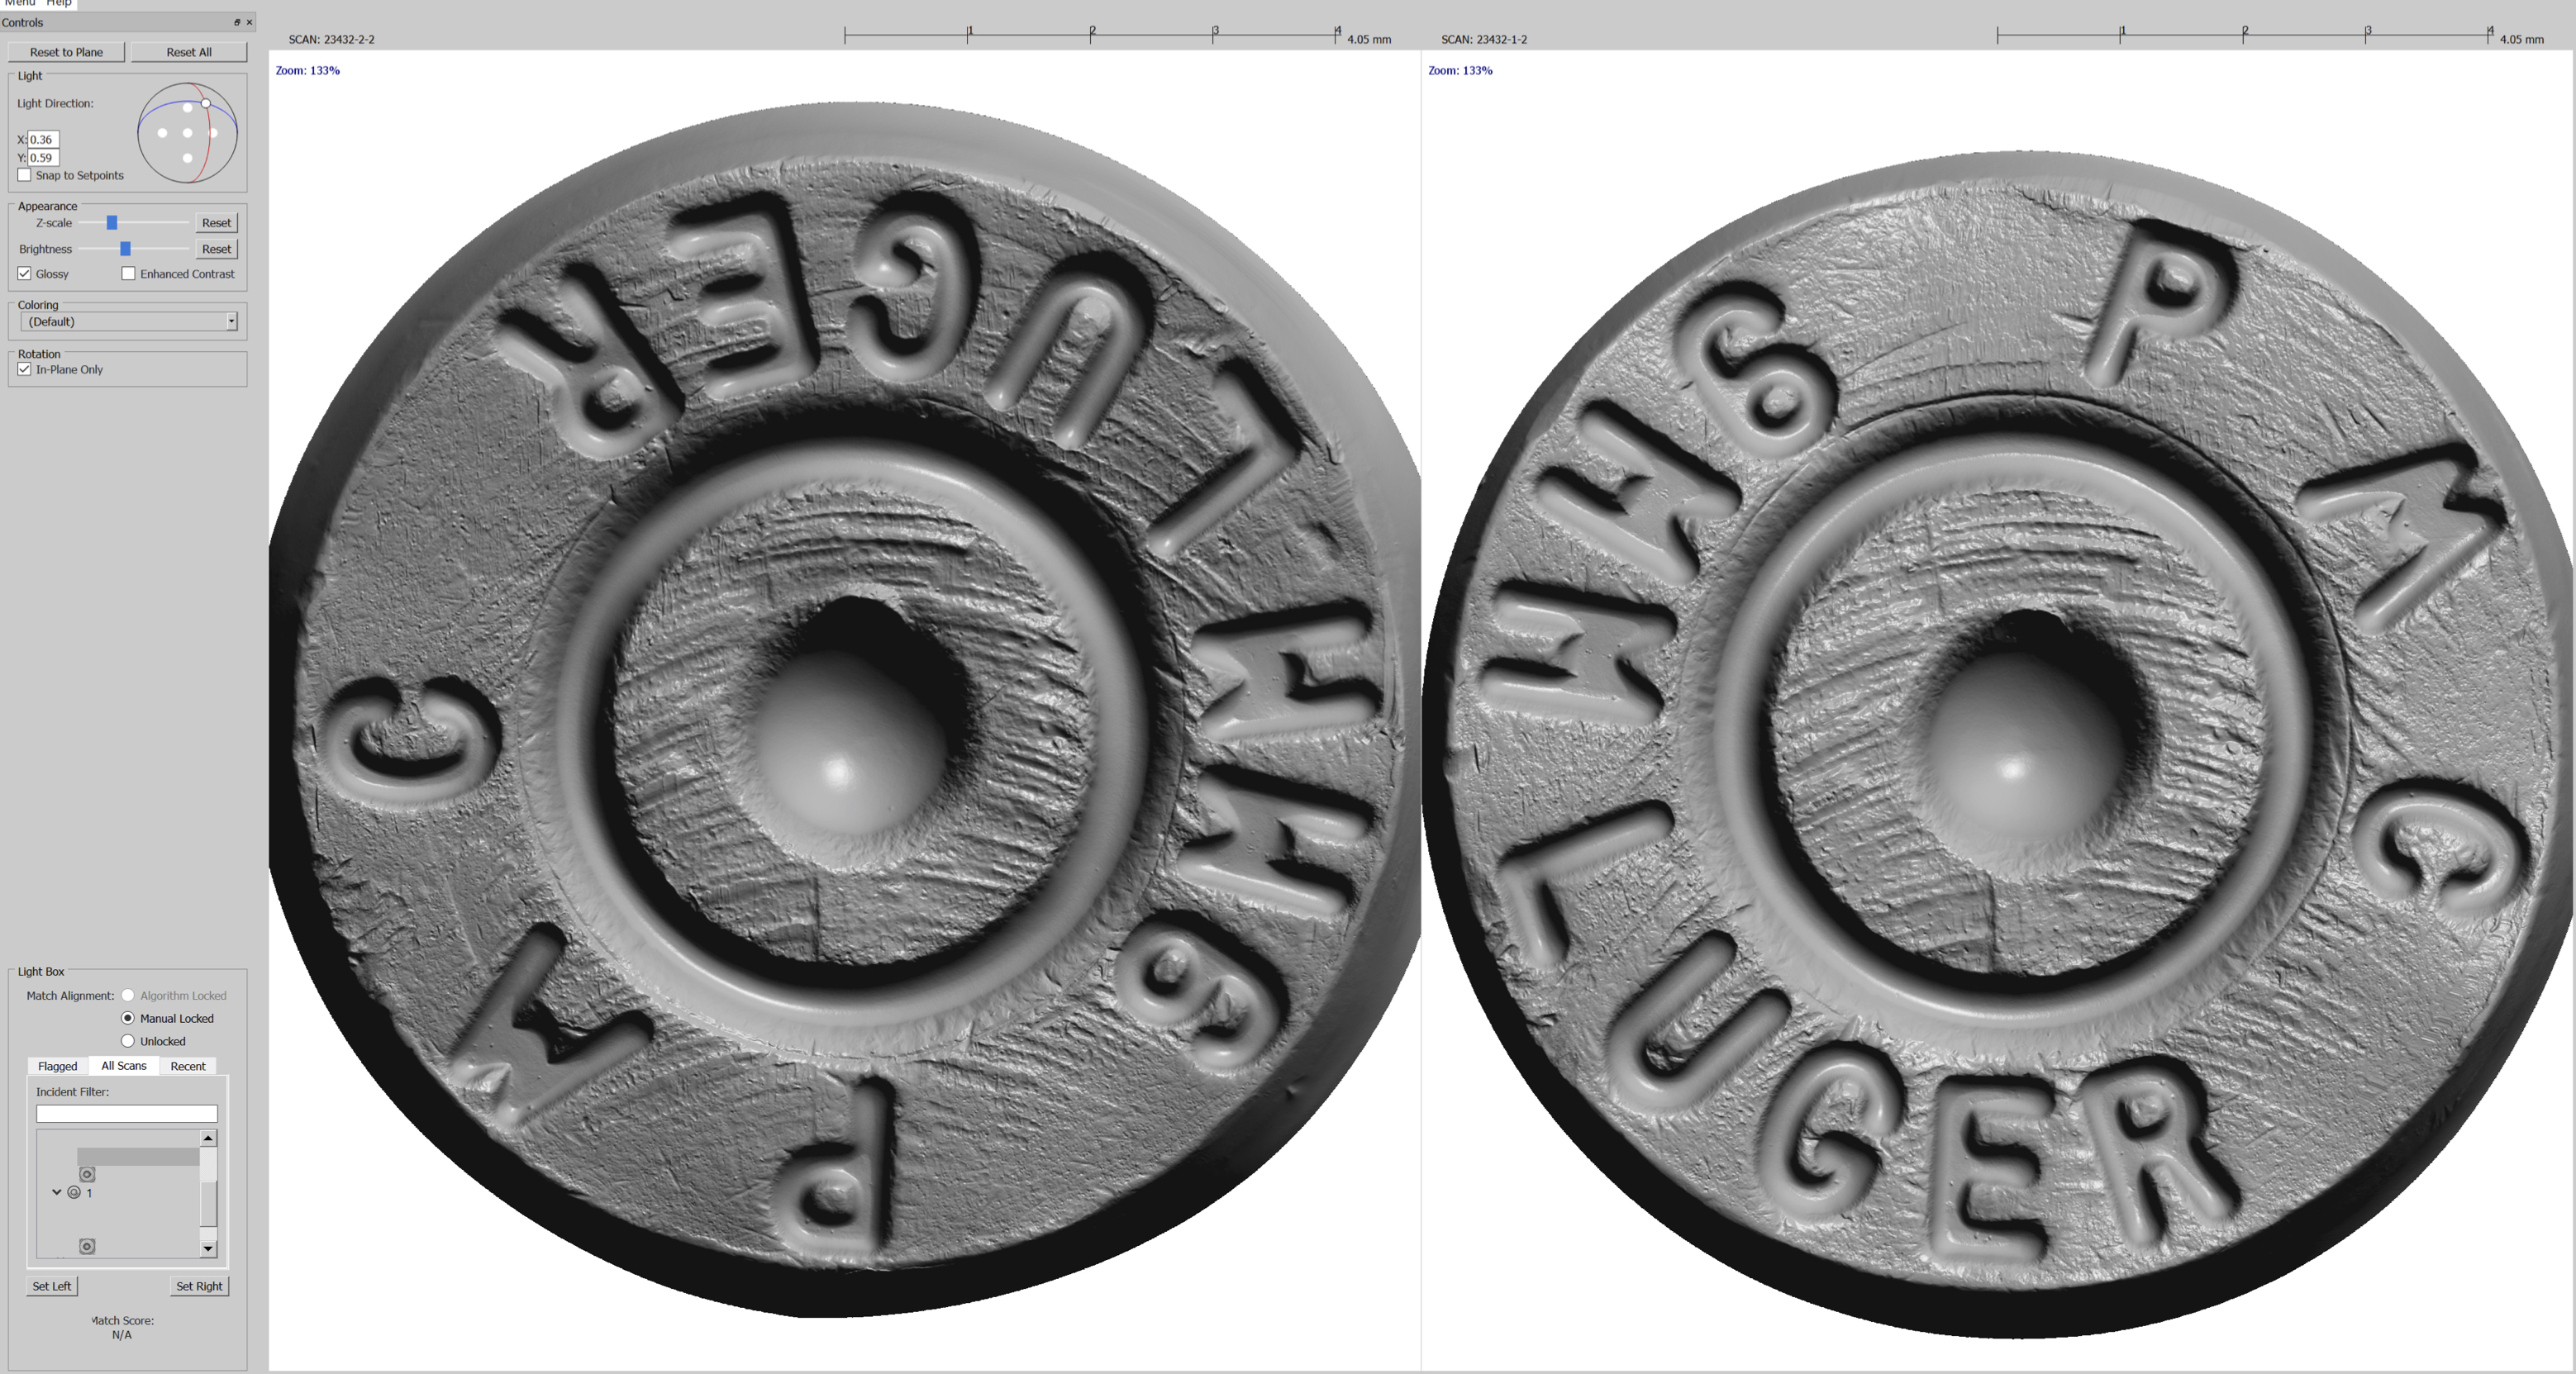The width and height of the screenshot is (2576, 1374).
Task: Click left viewer 'Zoom: 133%' text
Action: (308, 70)
